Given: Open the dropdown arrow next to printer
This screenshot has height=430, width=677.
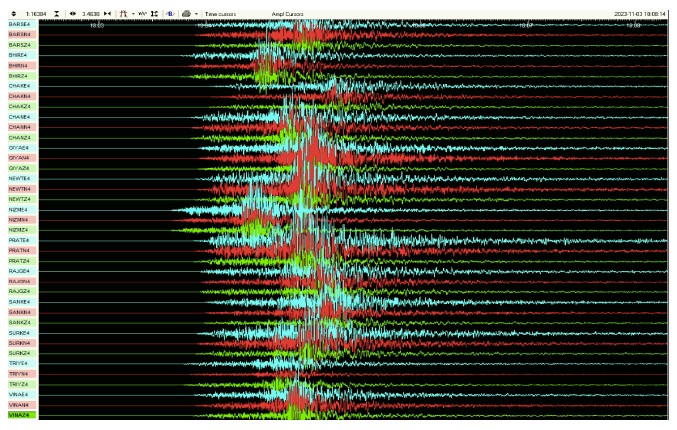Looking at the screenshot, I should pos(196,14).
